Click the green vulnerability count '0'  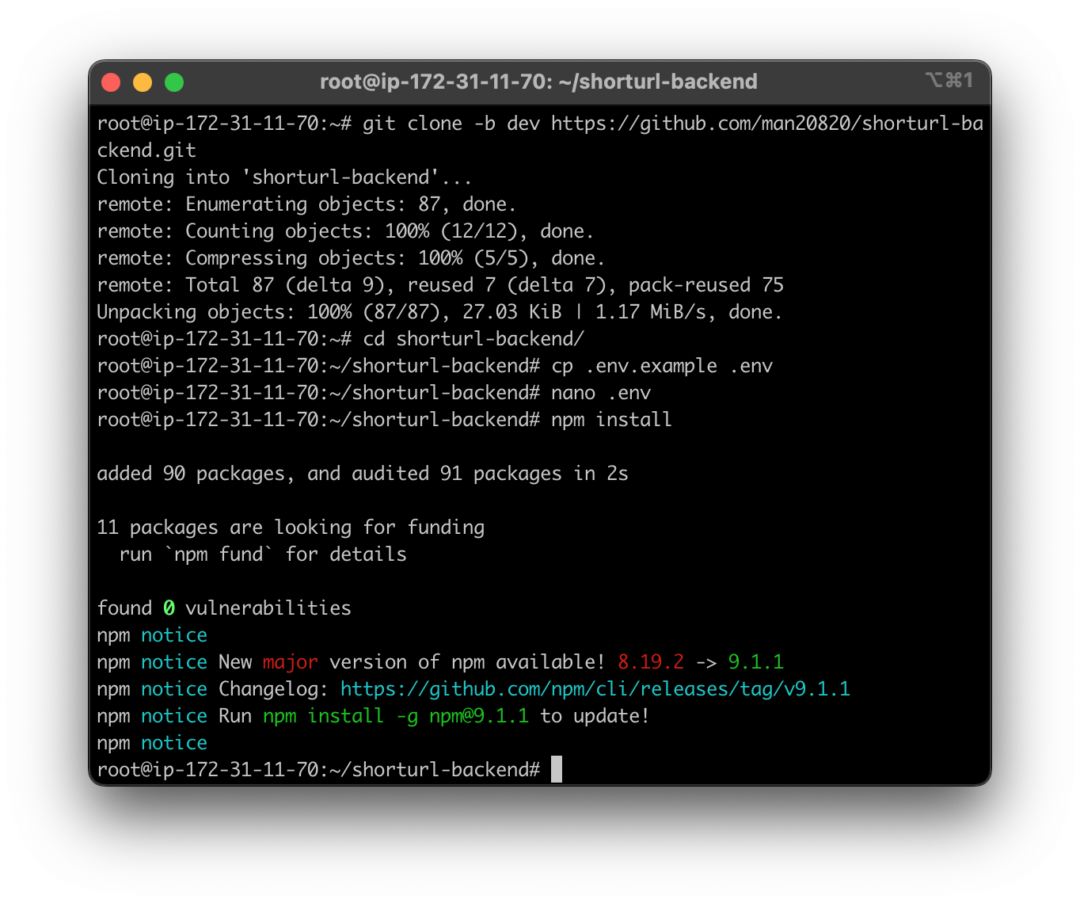point(169,607)
